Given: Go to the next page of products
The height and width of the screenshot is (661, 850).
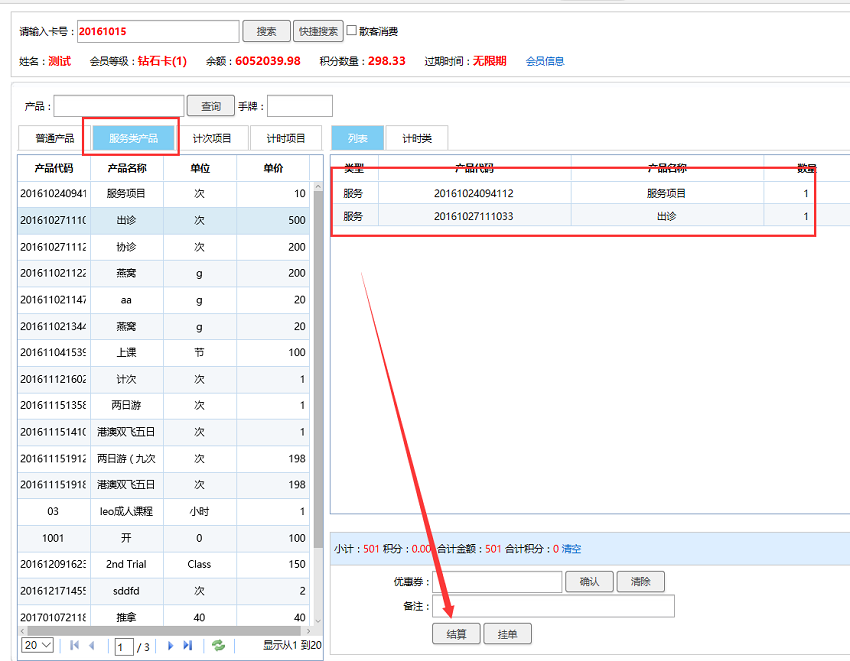Looking at the screenshot, I should (x=171, y=646).
